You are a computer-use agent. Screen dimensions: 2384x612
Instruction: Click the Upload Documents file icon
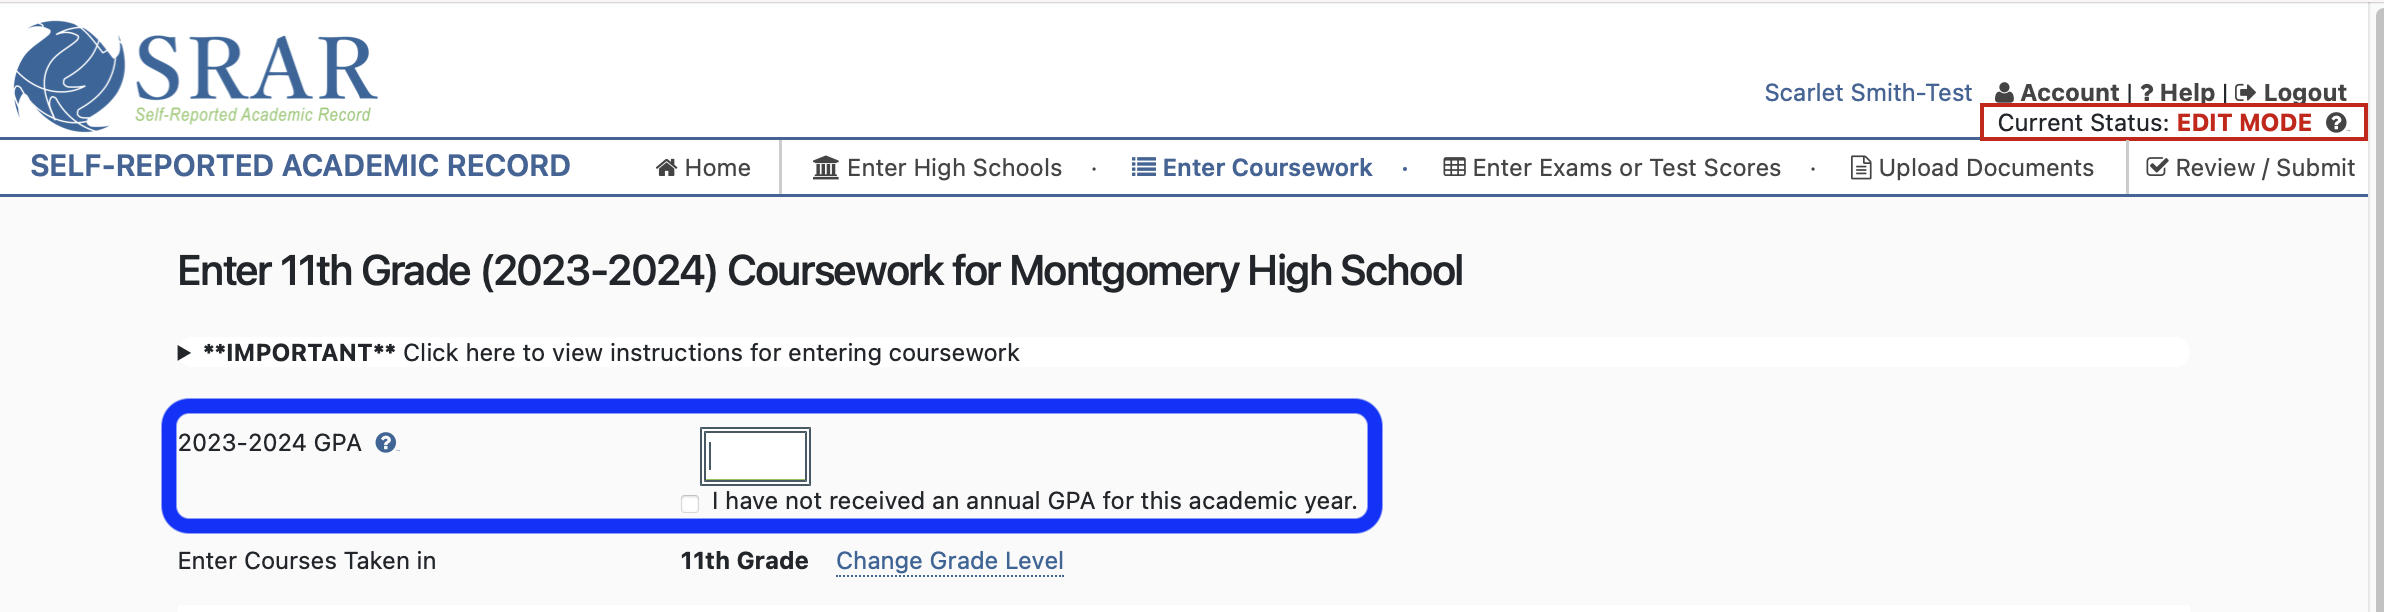pos(1861,168)
